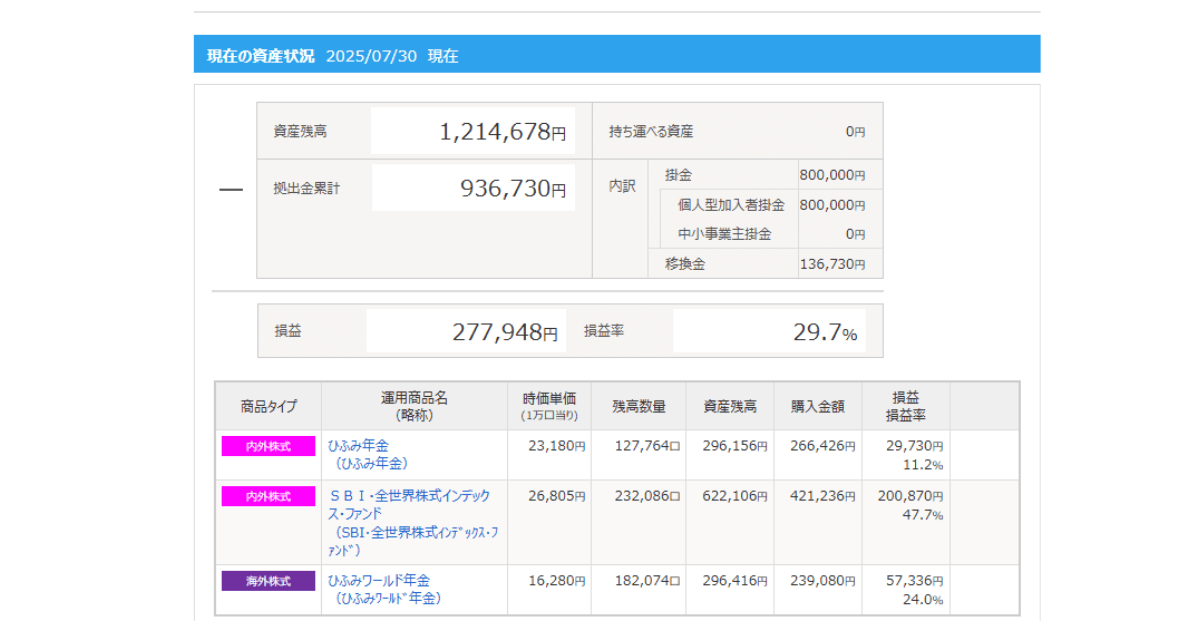
Task: Click ひふみ年金 purchase amount 266,426円
Action: pyautogui.click(x=823, y=446)
